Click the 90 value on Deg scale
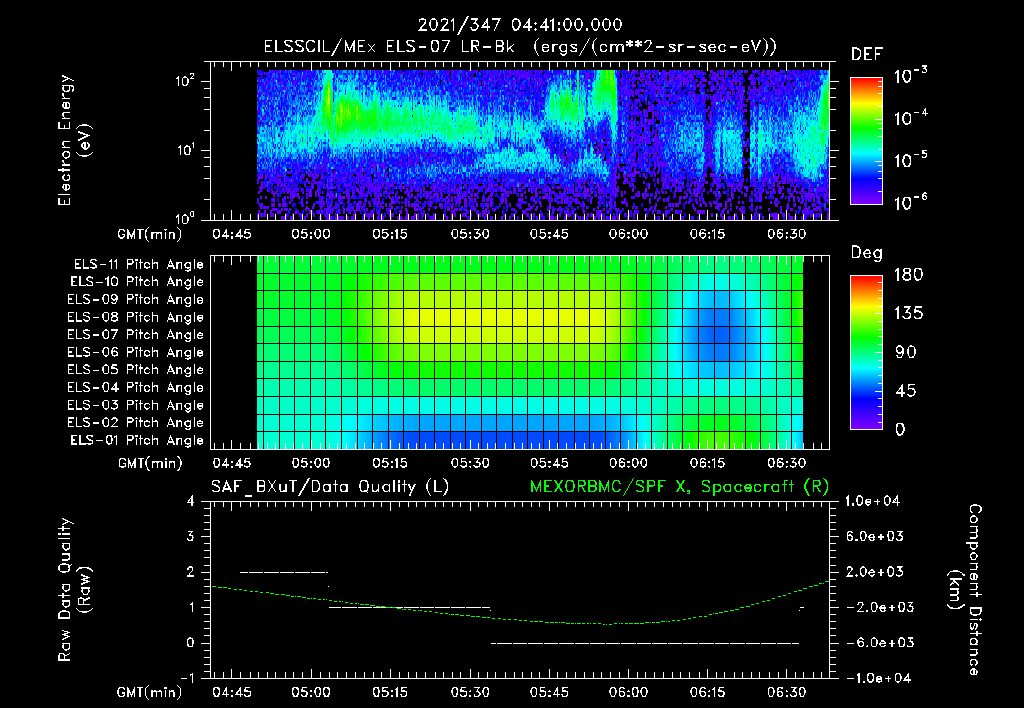The image size is (1024, 708). (905, 352)
